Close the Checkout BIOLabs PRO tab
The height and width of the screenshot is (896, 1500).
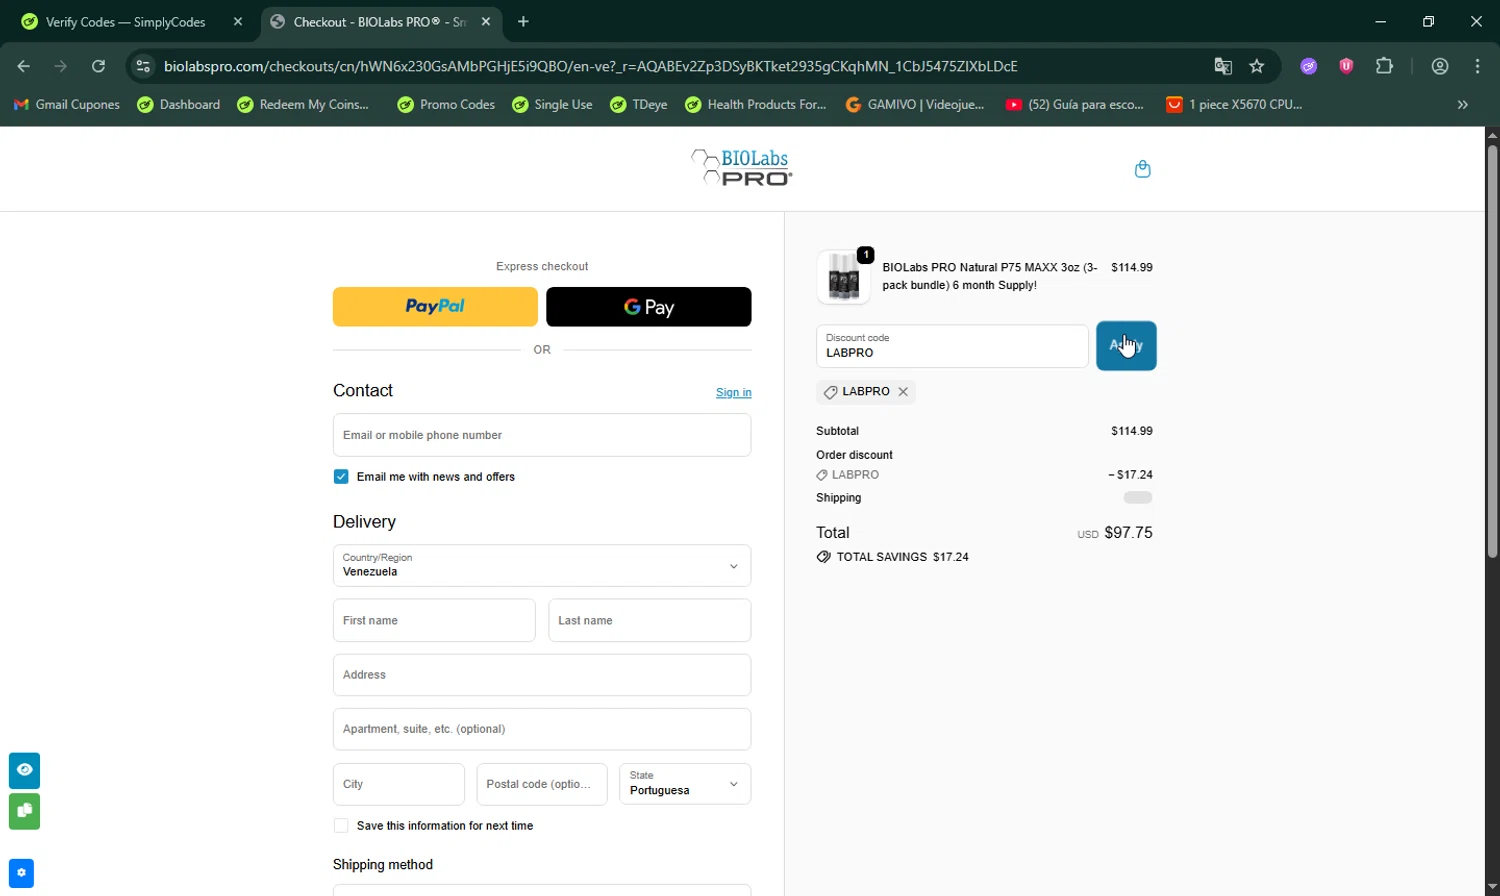486,21
